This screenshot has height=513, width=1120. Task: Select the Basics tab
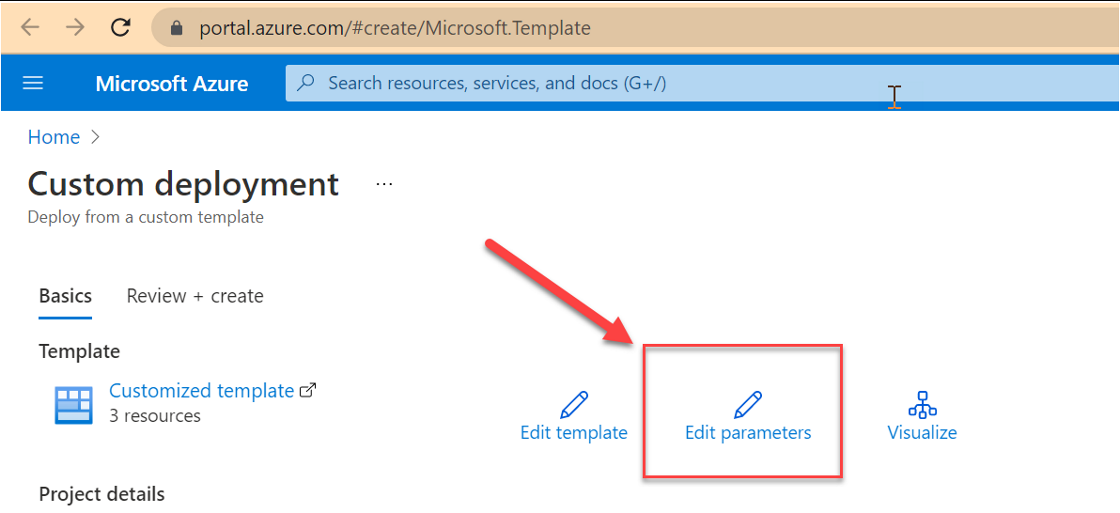[x=65, y=296]
